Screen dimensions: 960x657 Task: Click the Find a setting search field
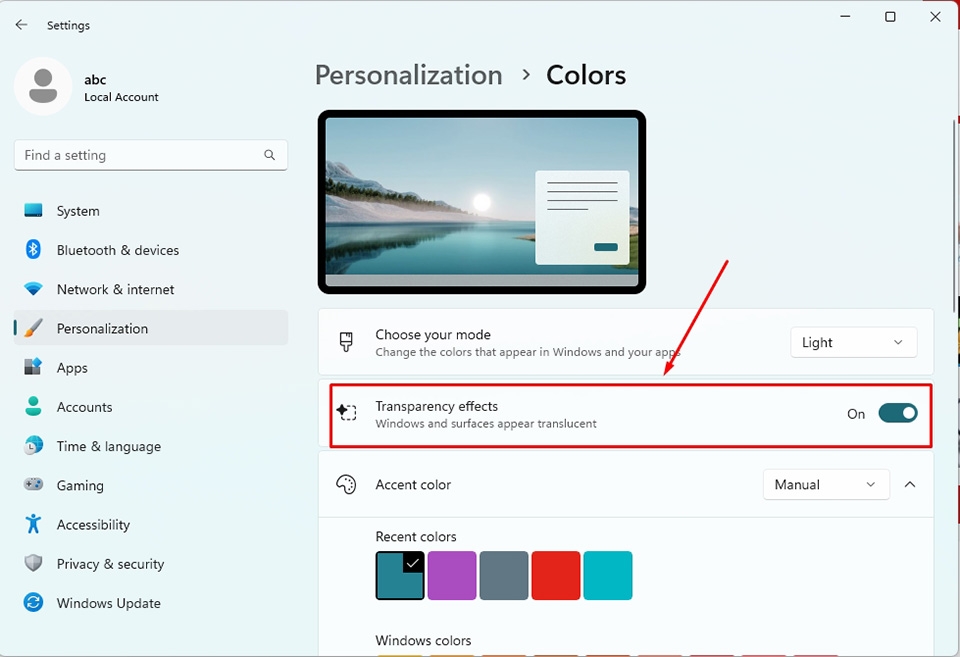tap(151, 155)
